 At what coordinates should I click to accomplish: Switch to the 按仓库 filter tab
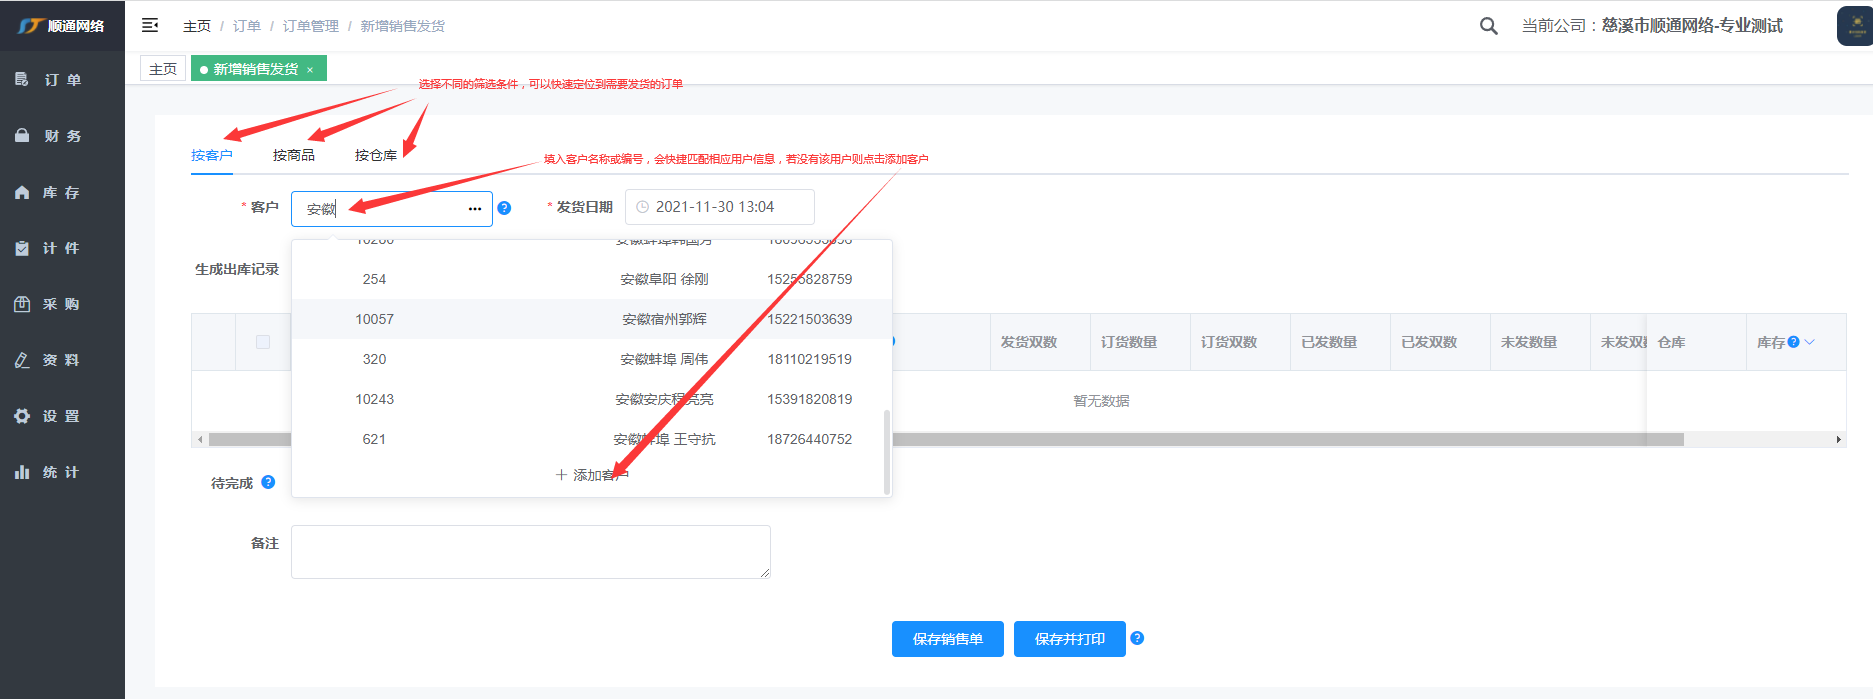coord(375,155)
